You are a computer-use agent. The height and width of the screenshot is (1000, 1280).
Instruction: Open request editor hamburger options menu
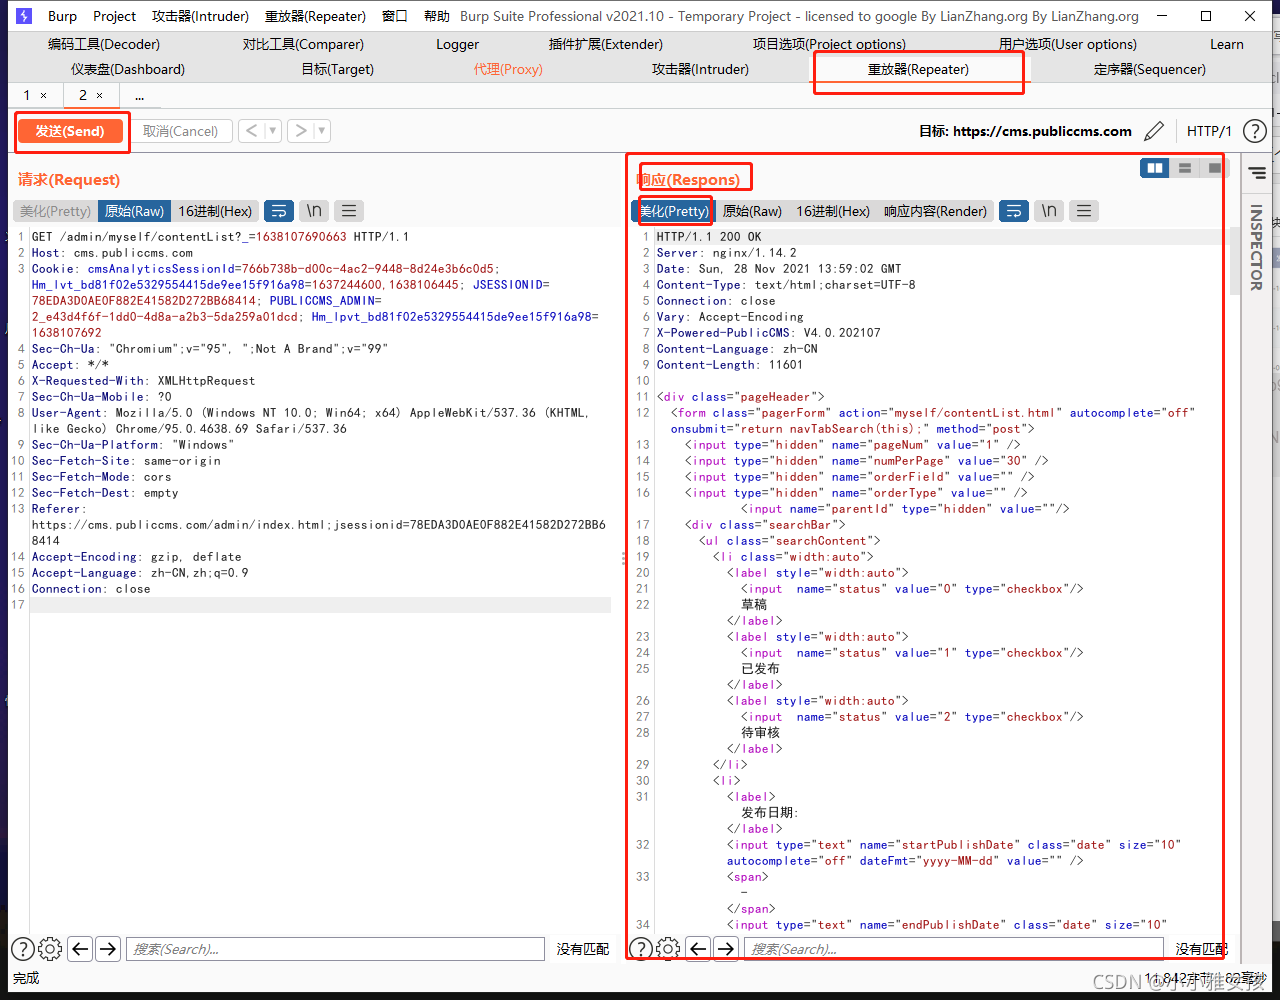(348, 211)
